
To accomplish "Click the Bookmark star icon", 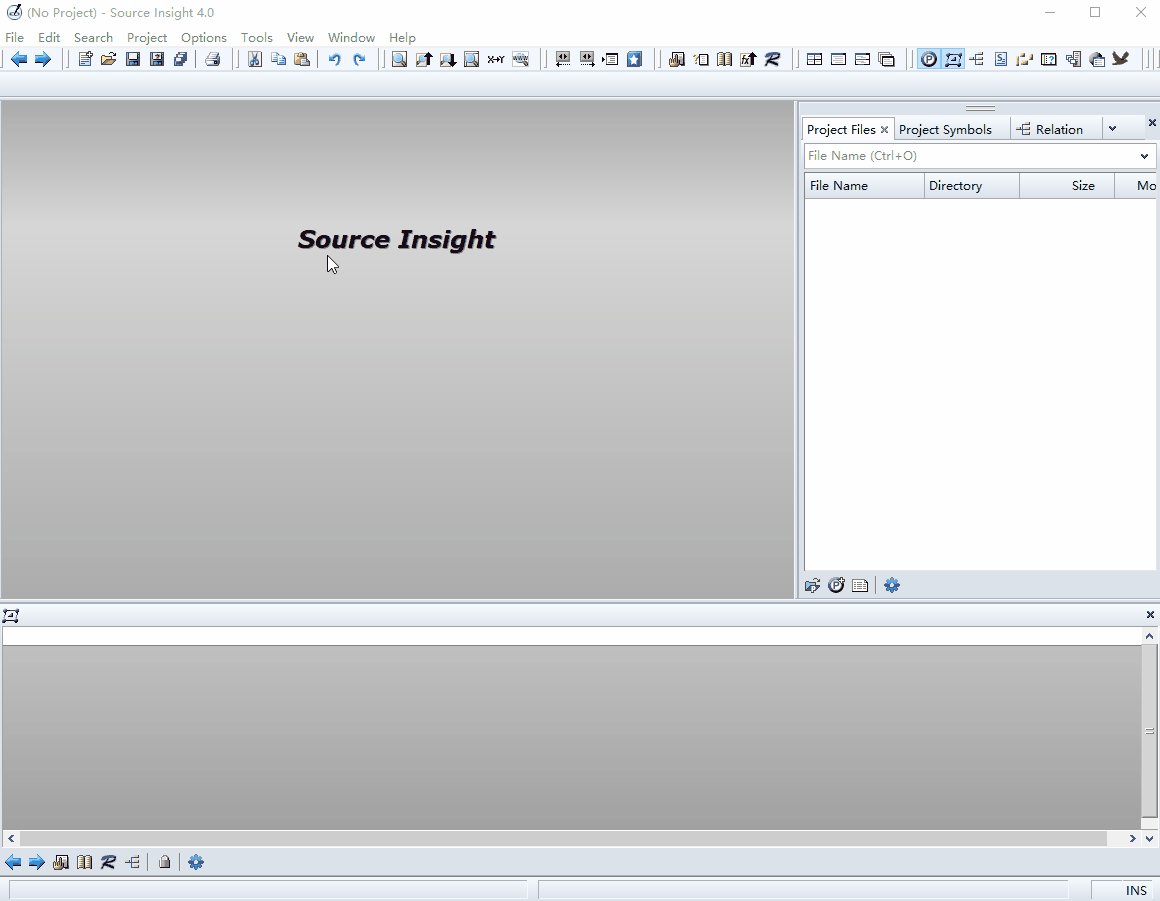I will point(634,59).
